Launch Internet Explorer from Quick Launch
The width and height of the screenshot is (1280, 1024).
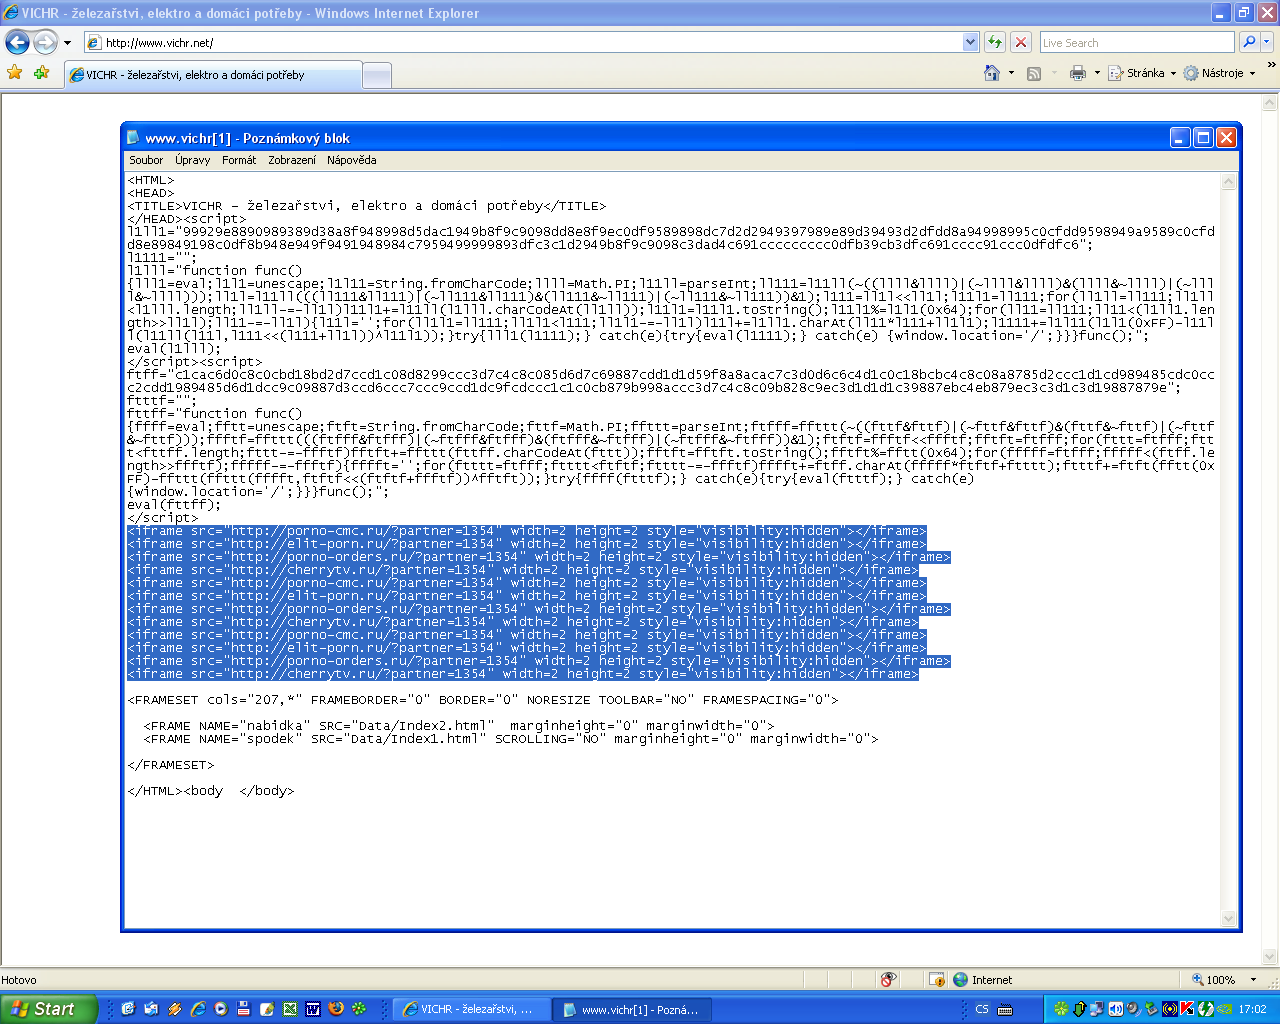[198, 1009]
